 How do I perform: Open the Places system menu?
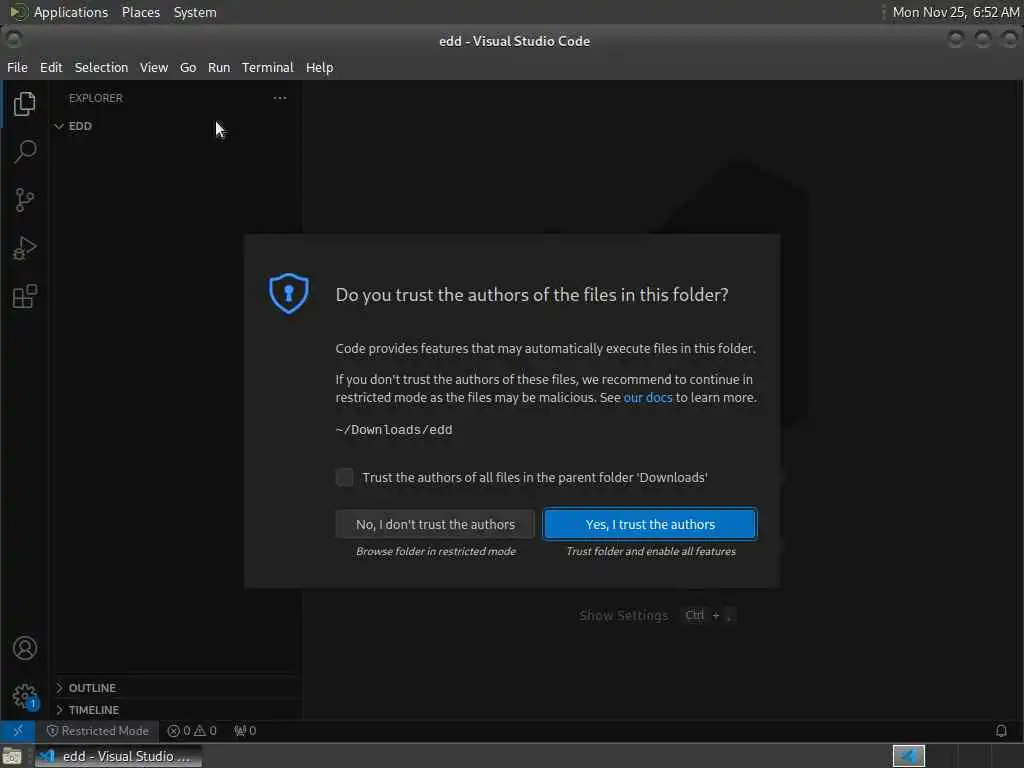[141, 12]
